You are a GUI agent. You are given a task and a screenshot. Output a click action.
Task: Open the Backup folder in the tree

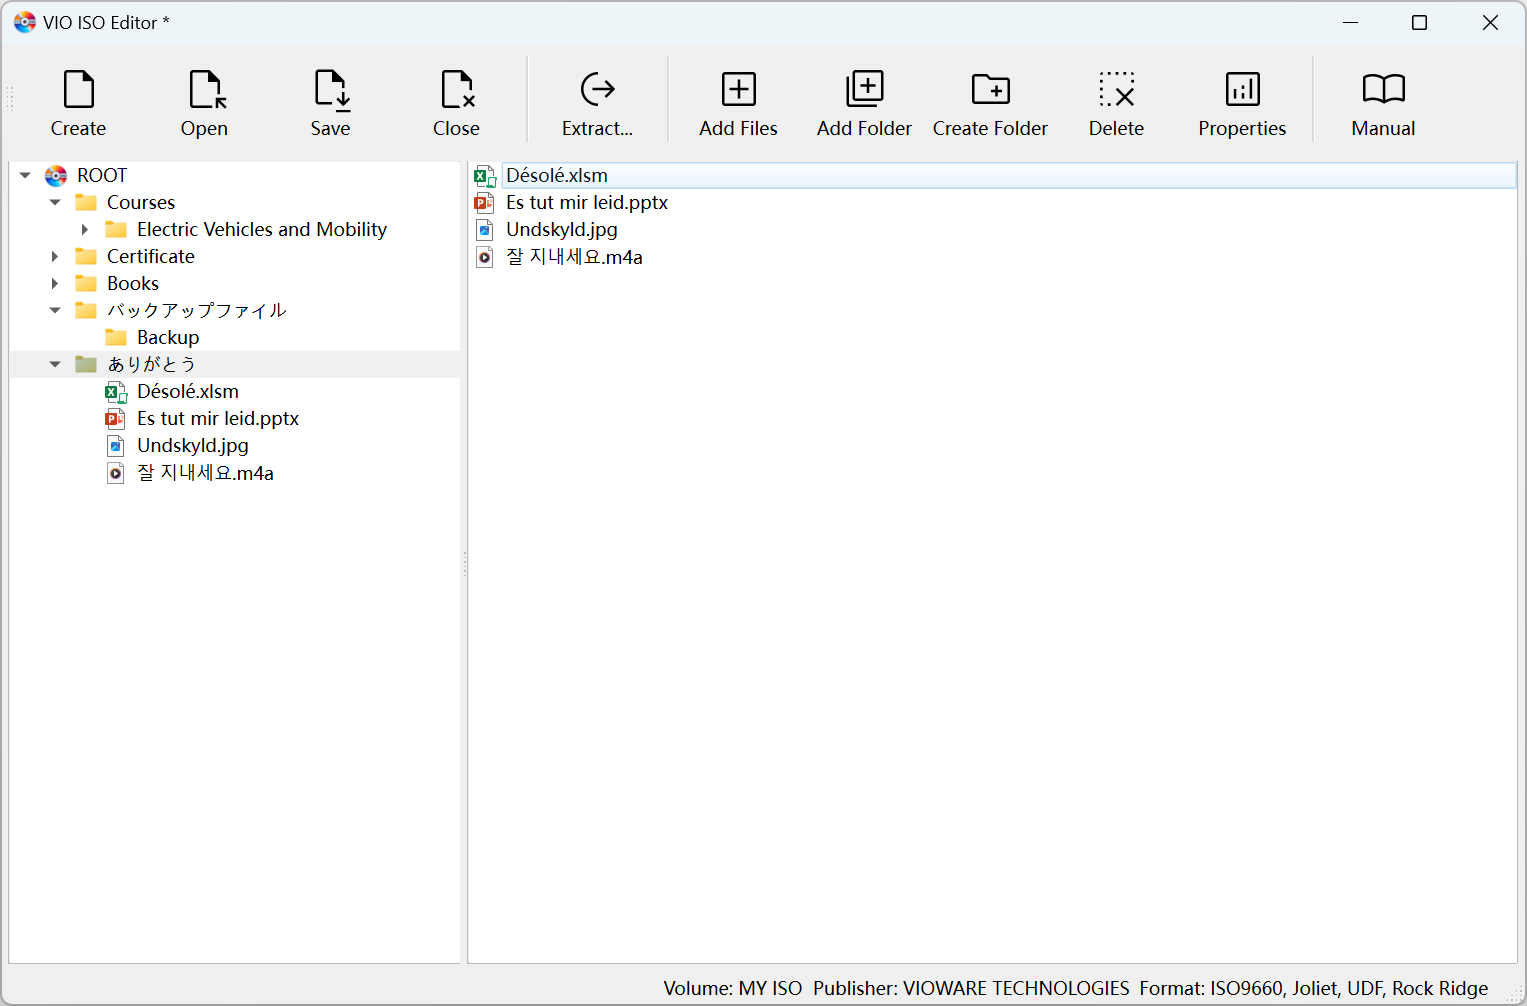167,337
